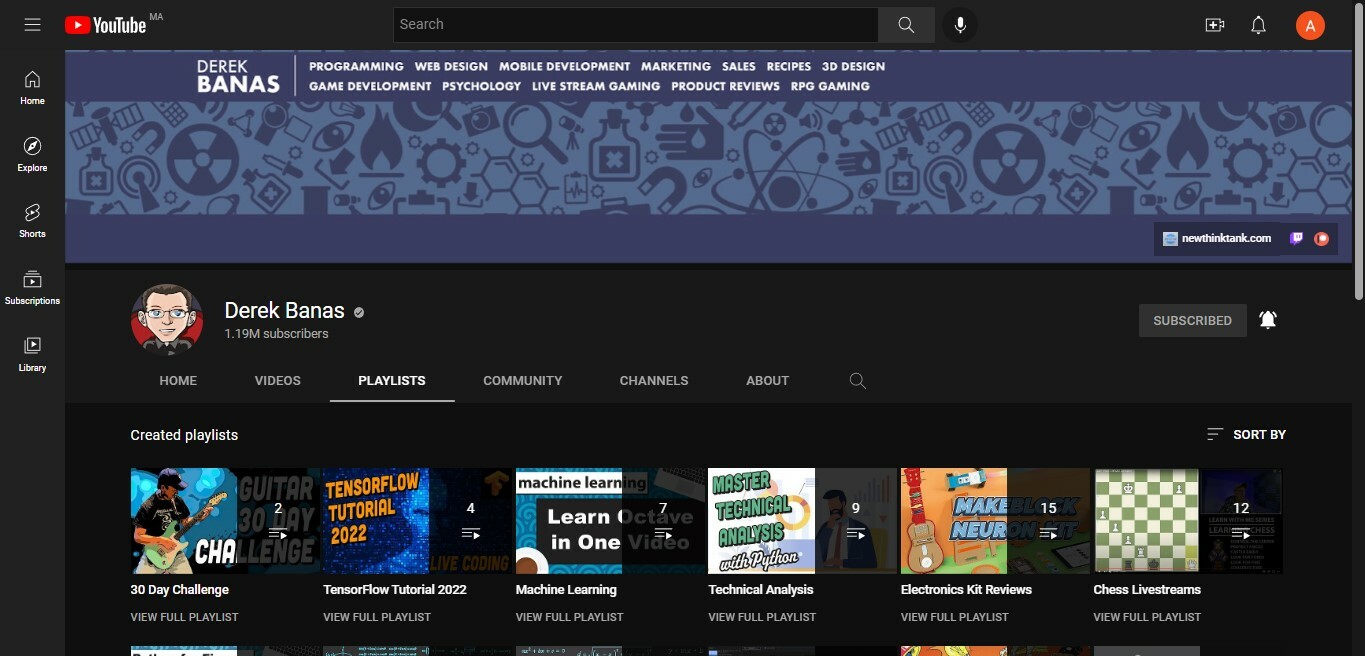
Task: Click Derek Banas channel name
Action: [284, 311]
